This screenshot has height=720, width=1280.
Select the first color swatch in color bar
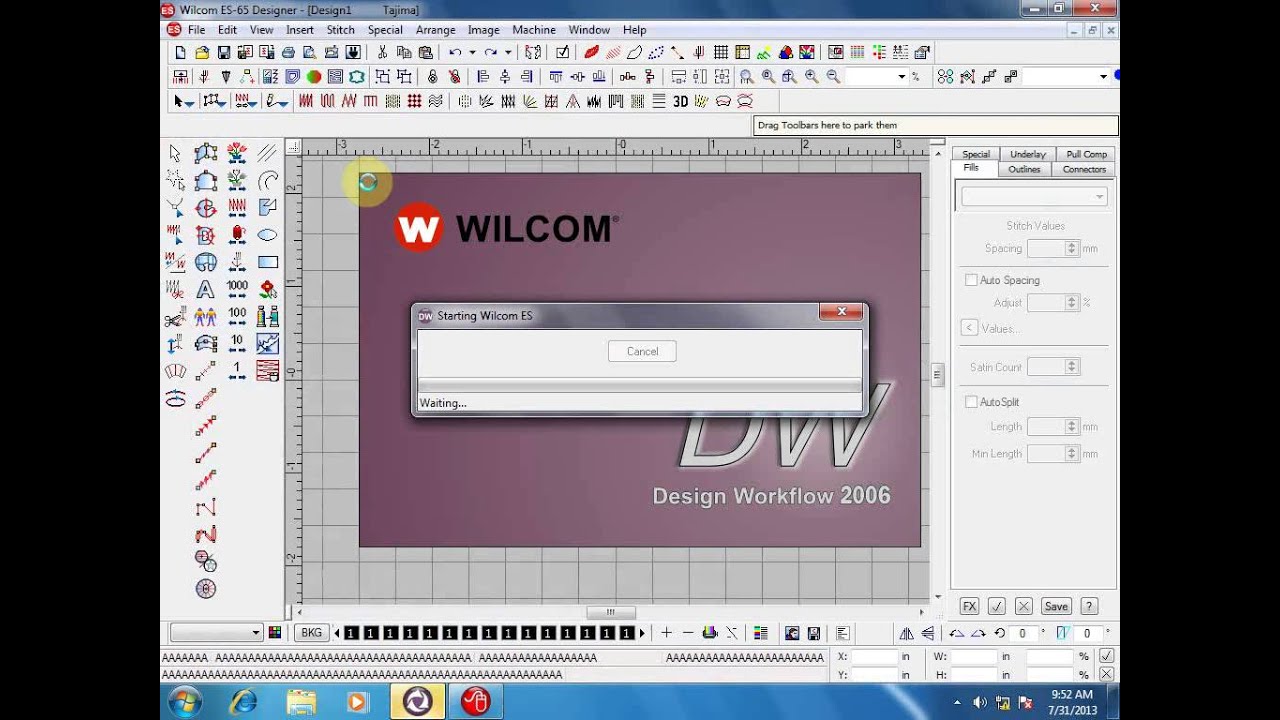click(x=351, y=633)
